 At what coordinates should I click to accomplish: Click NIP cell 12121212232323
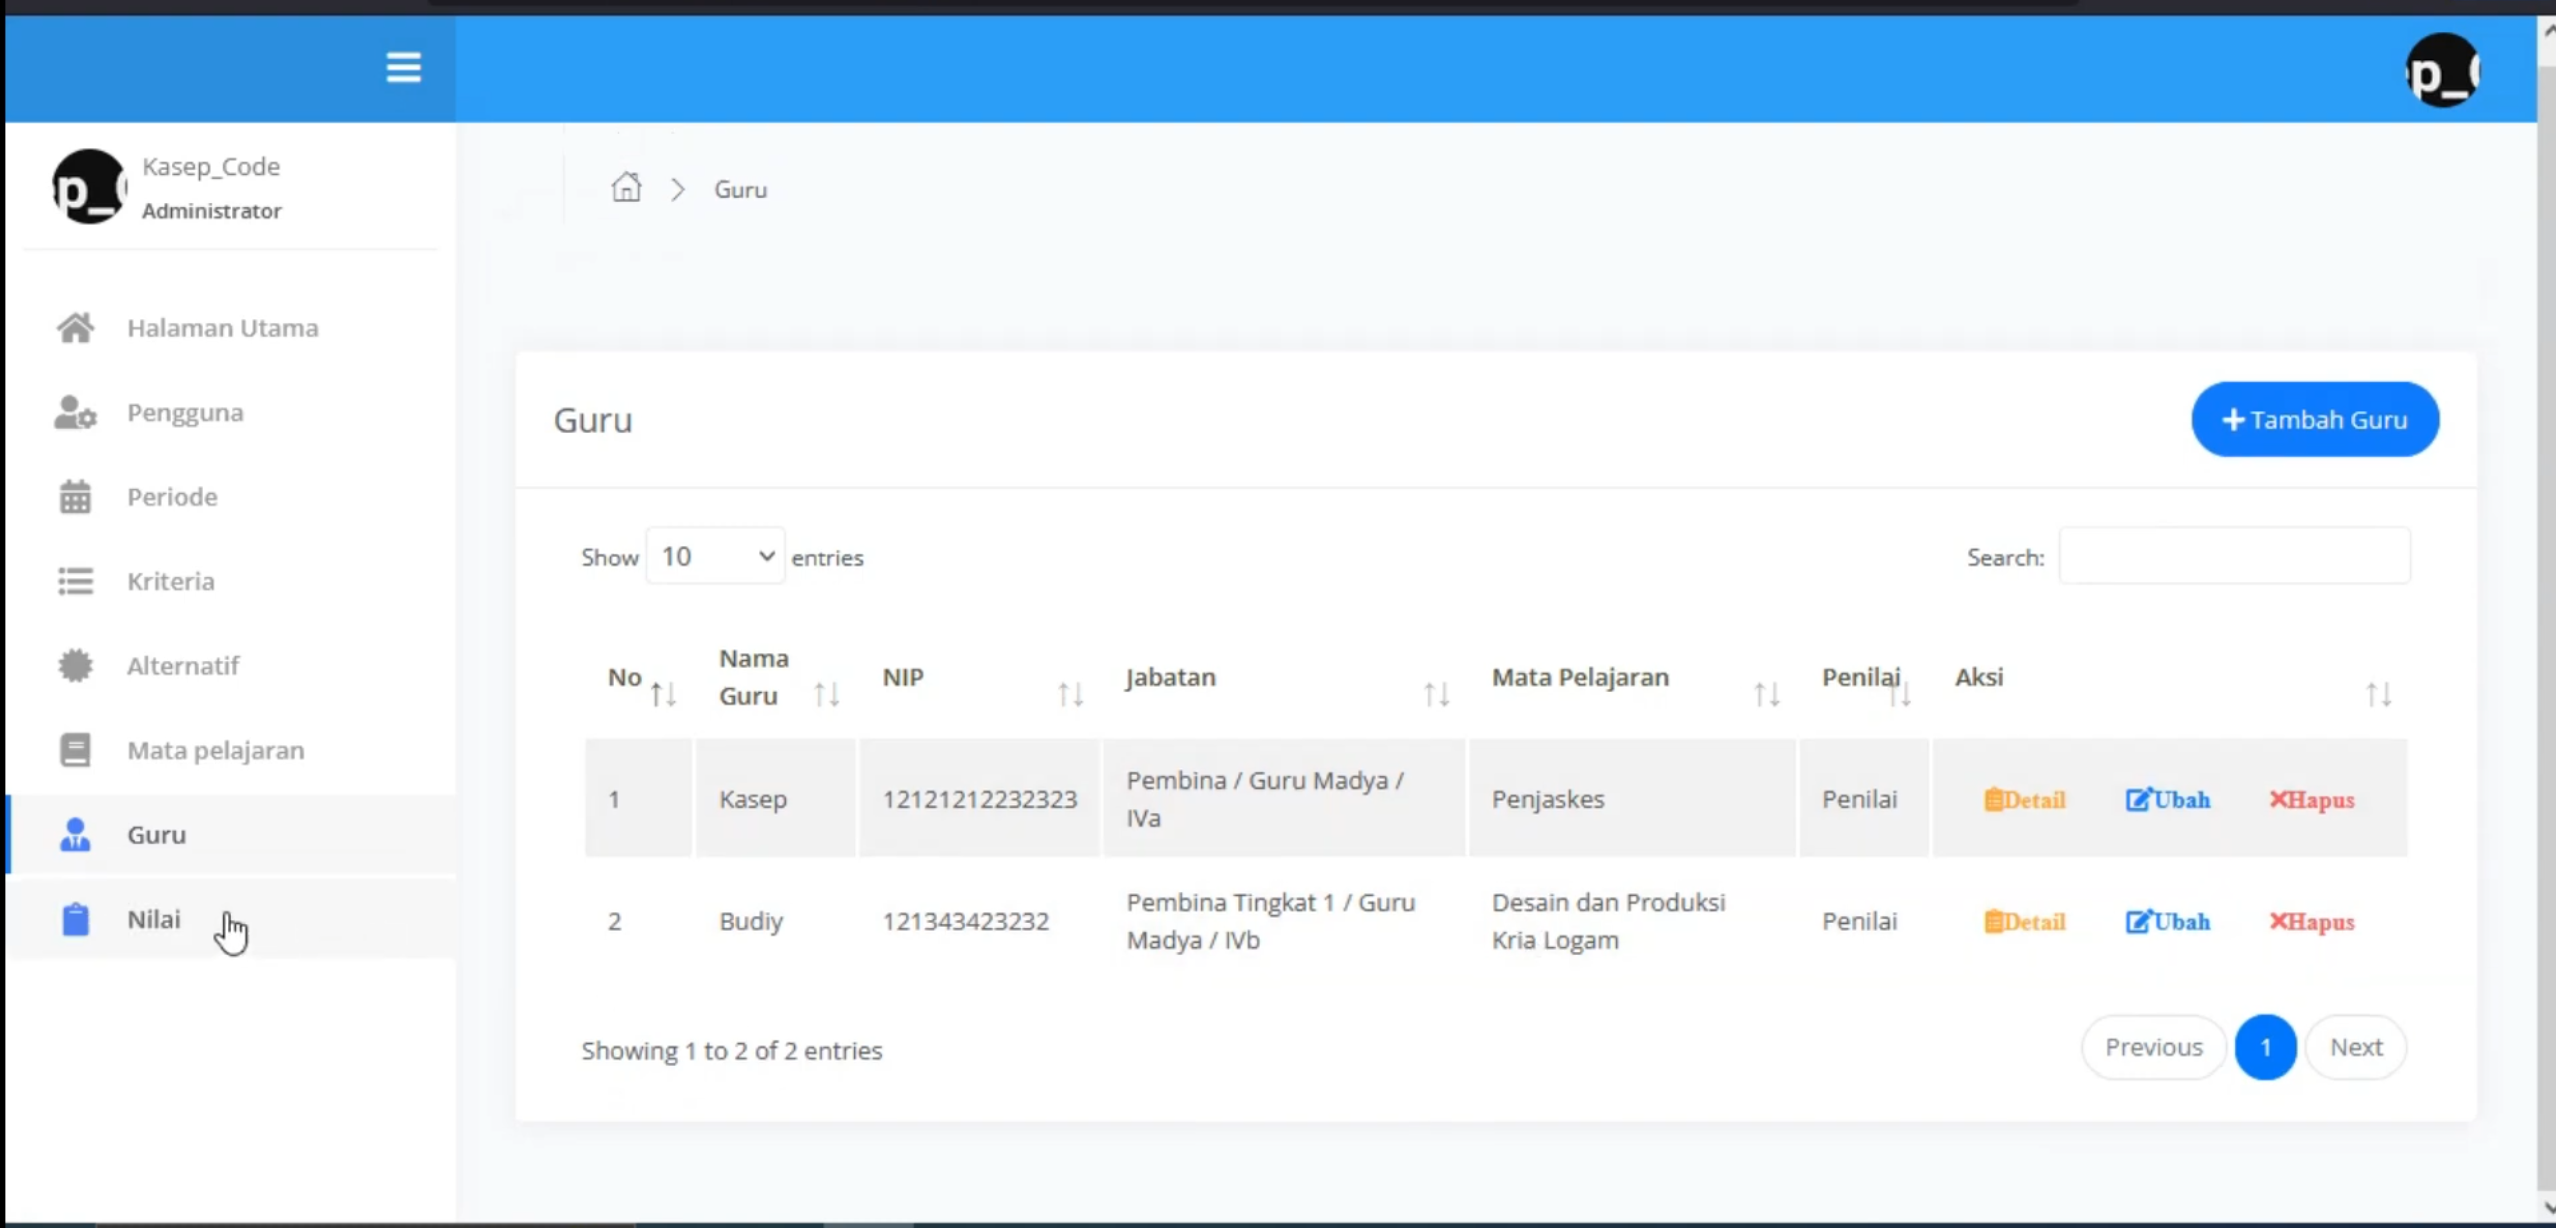[979, 799]
